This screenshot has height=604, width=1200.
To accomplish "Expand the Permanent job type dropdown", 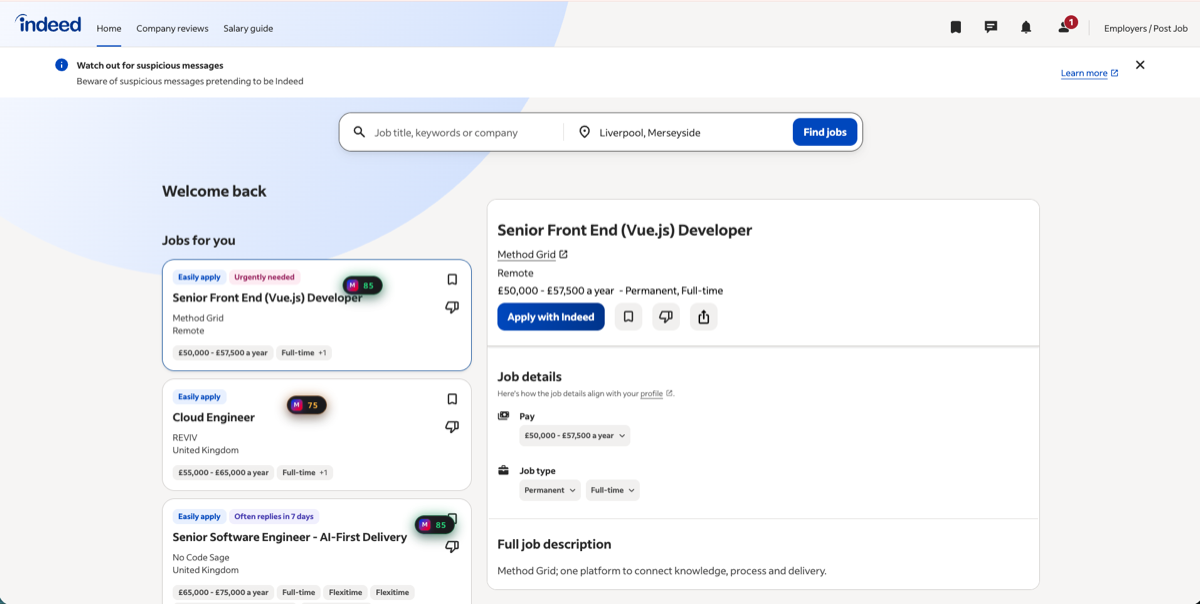I will click(551, 490).
